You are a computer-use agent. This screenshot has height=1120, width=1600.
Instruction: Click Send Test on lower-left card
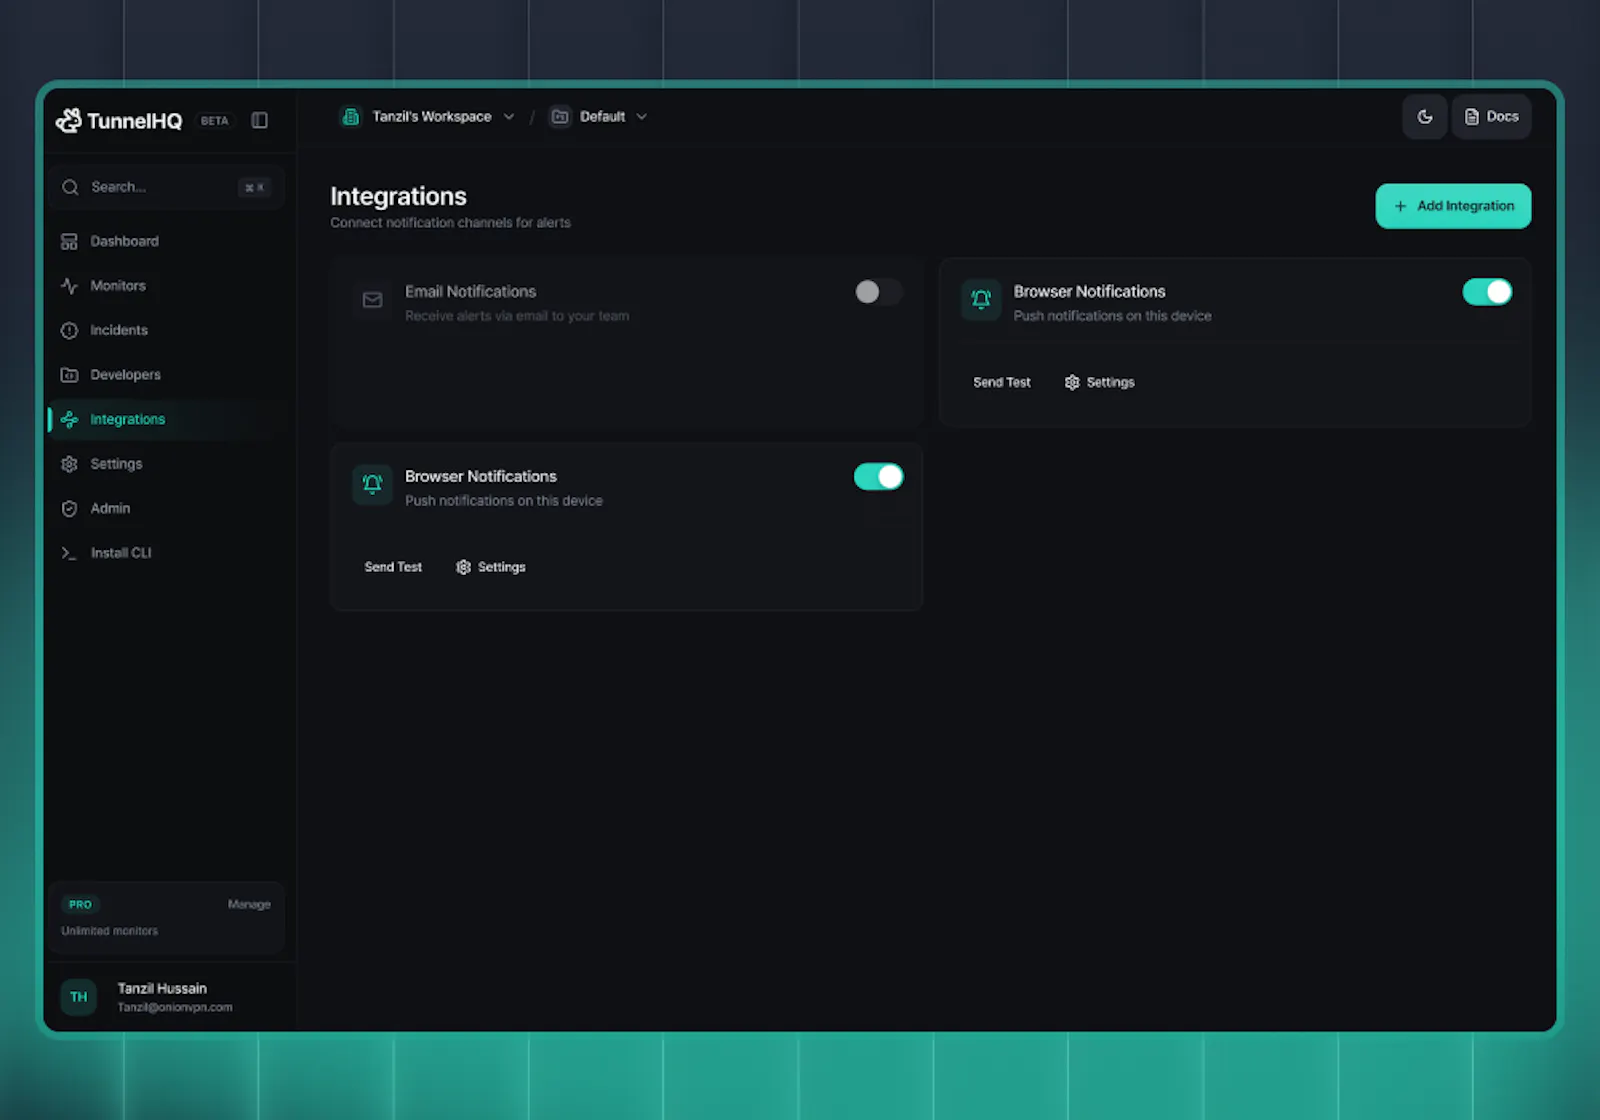coord(393,567)
